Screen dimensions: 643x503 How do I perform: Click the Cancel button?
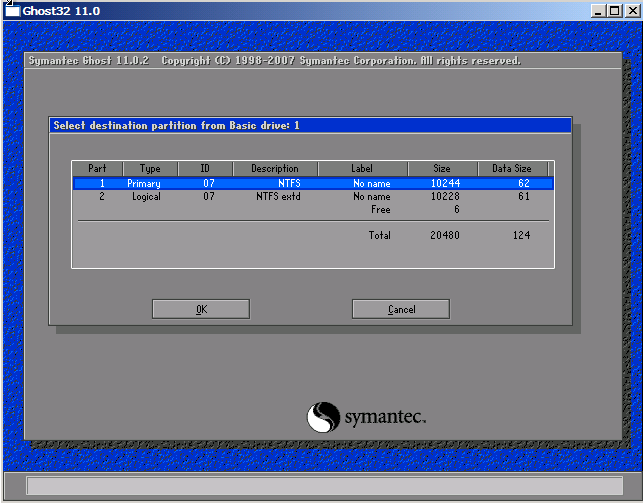(x=401, y=309)
